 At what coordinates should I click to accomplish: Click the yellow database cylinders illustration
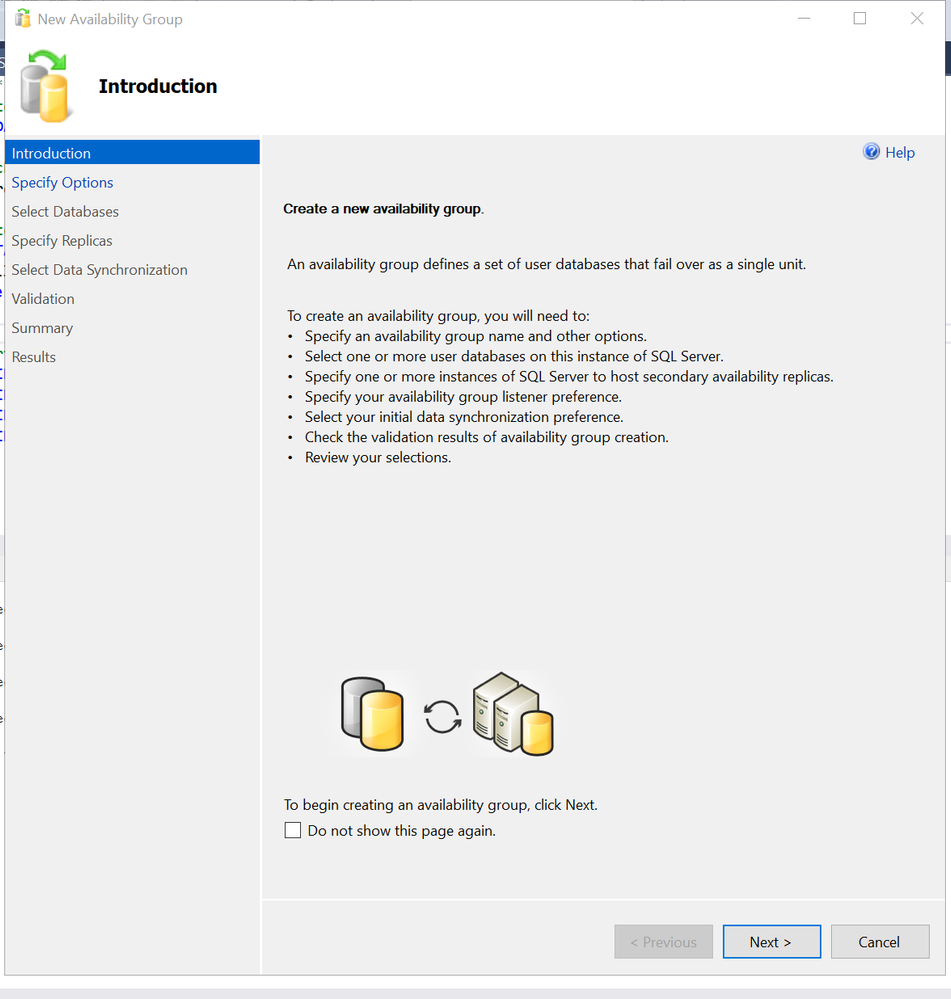[x=373, y=714]
